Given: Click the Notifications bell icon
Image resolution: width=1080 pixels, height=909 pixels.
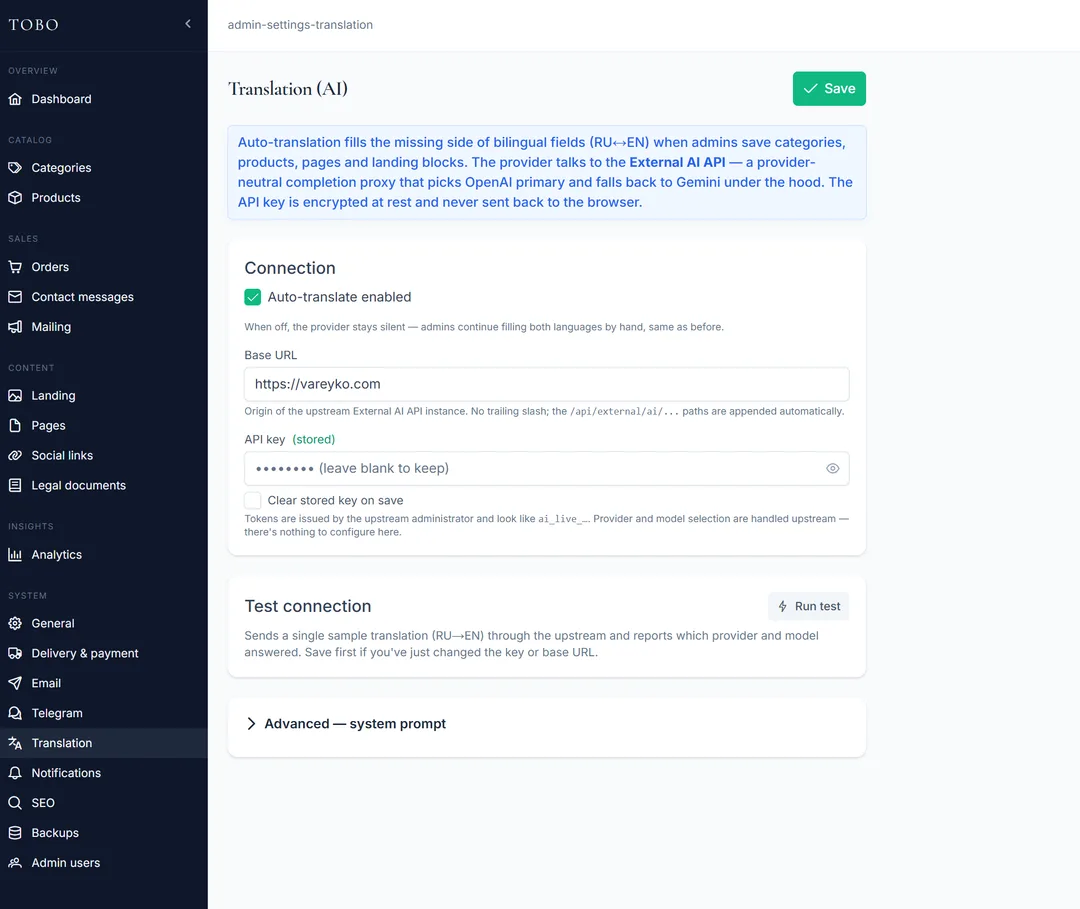Looking at the screenshot, I should coord(15,773).
